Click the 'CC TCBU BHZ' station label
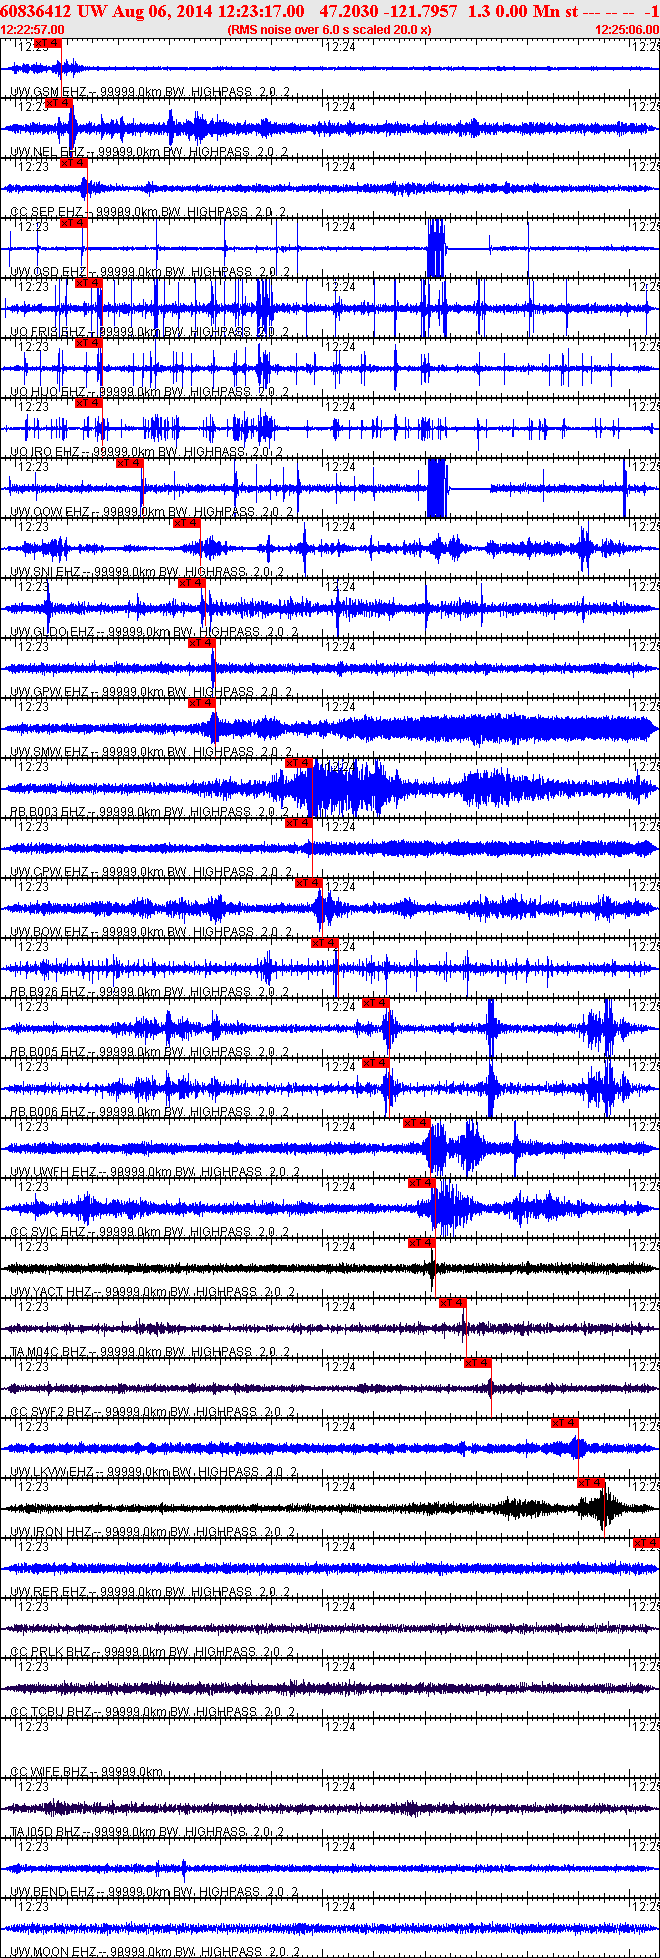Screen dimensions: 660x1958 (50, 1712)
